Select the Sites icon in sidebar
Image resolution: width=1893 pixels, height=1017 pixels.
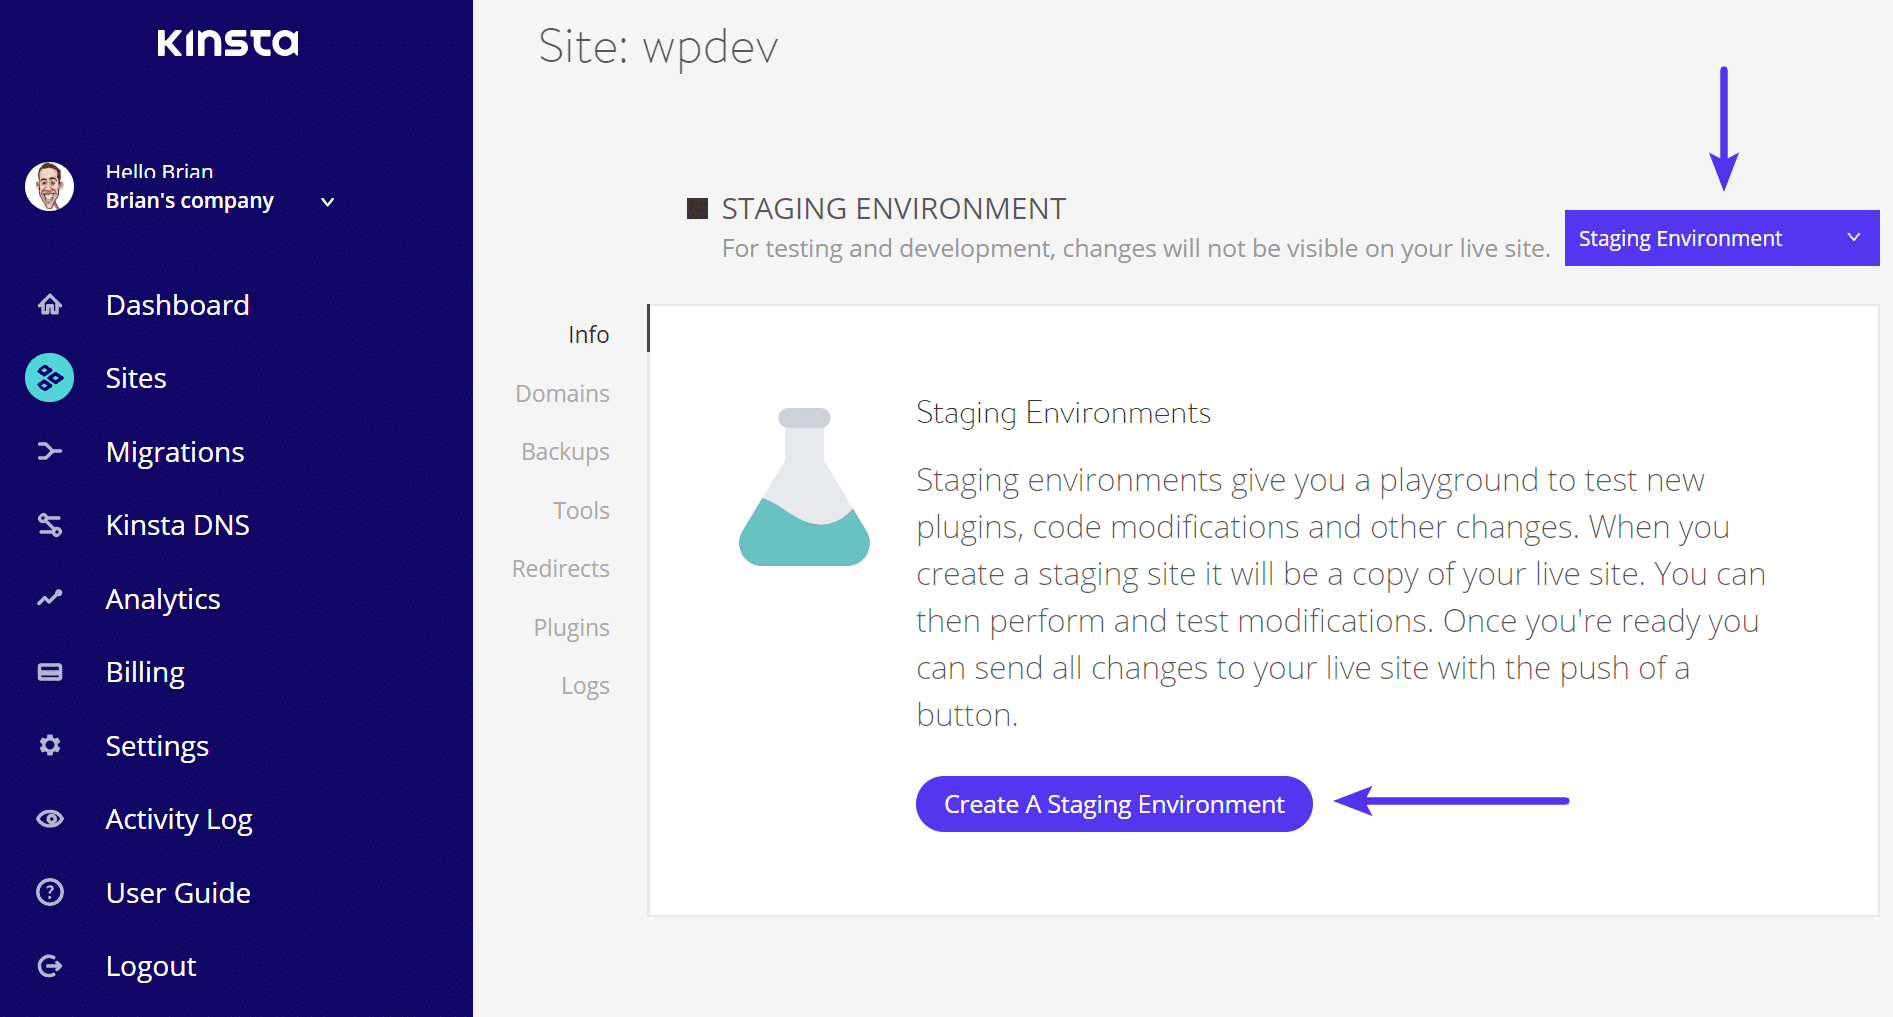pos(49,377)
